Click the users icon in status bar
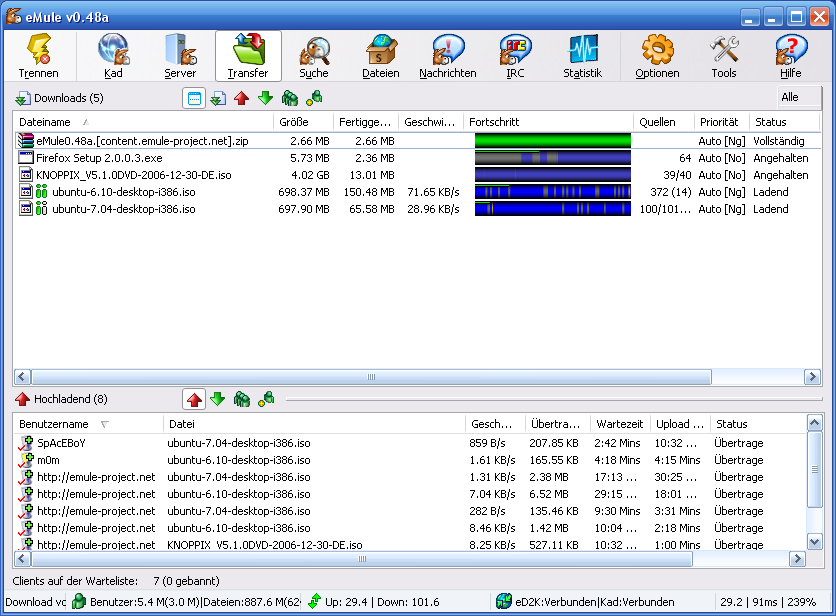Image resolution: width=836 pixels, height=616 pixels. (x=79, y=602)
